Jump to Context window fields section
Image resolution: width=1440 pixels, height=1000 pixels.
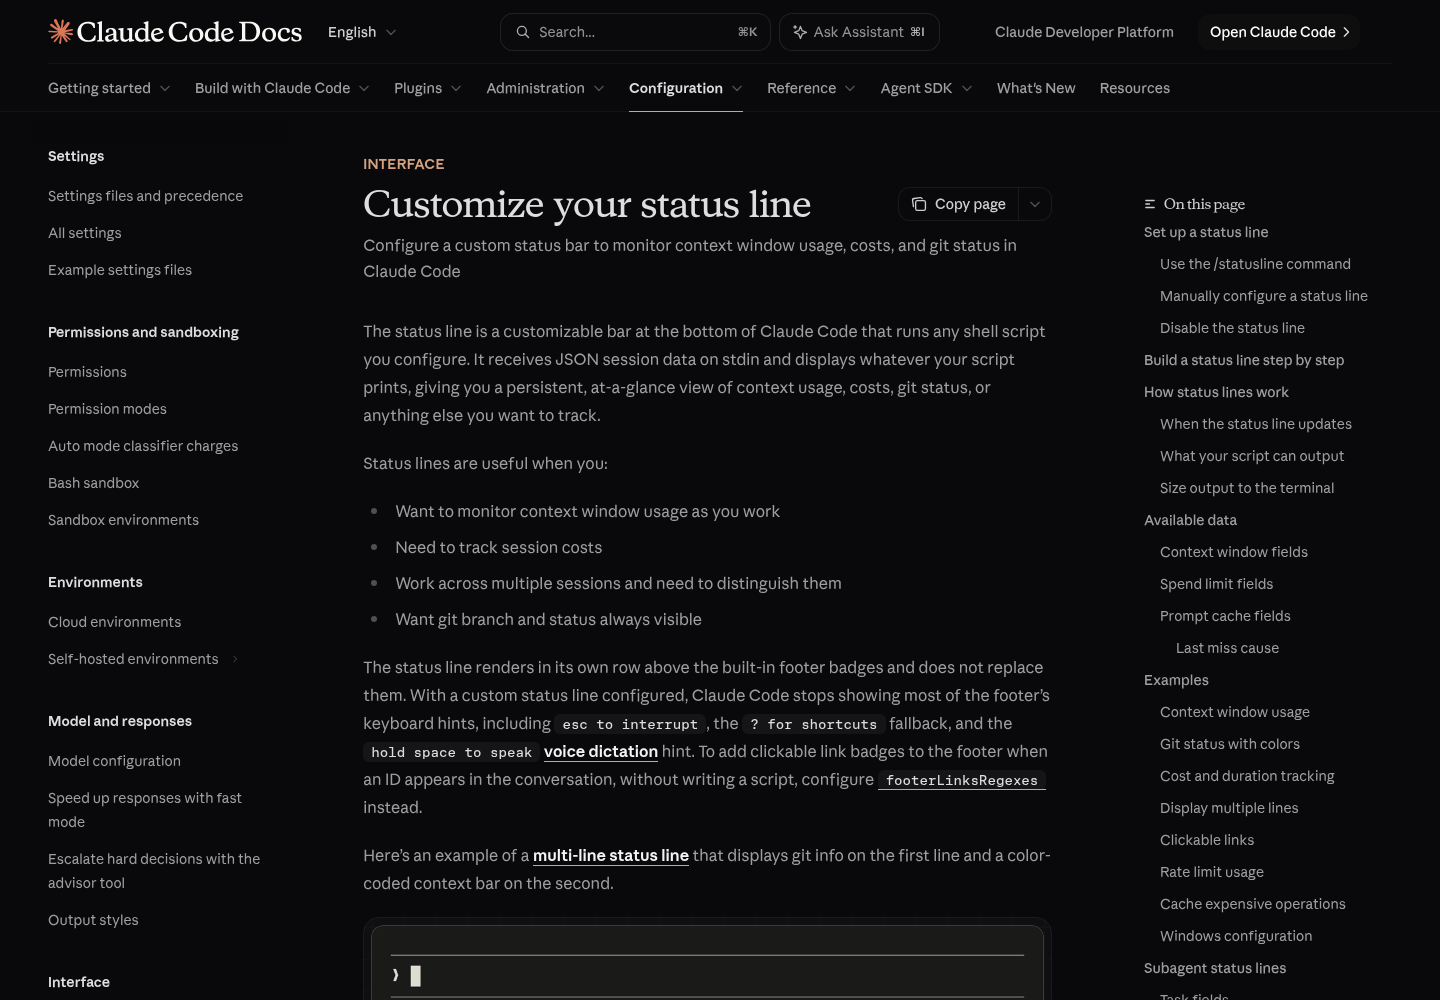(1234, 552)
